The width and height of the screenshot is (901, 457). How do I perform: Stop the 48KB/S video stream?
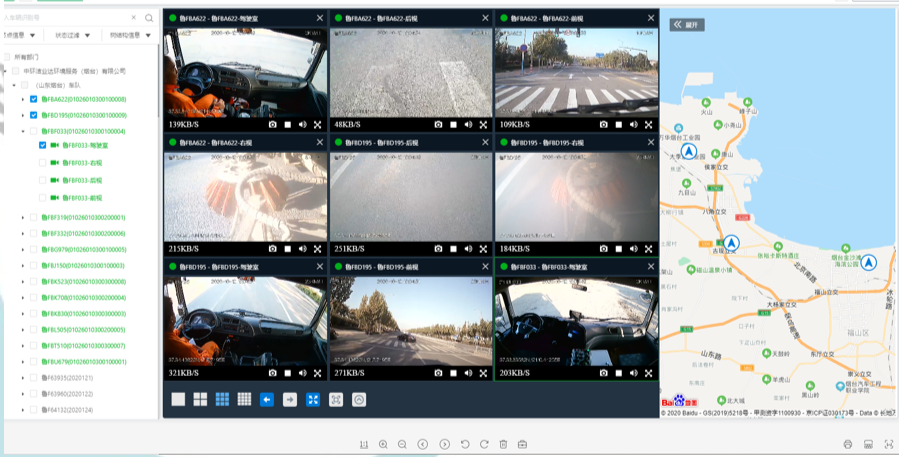452,125
